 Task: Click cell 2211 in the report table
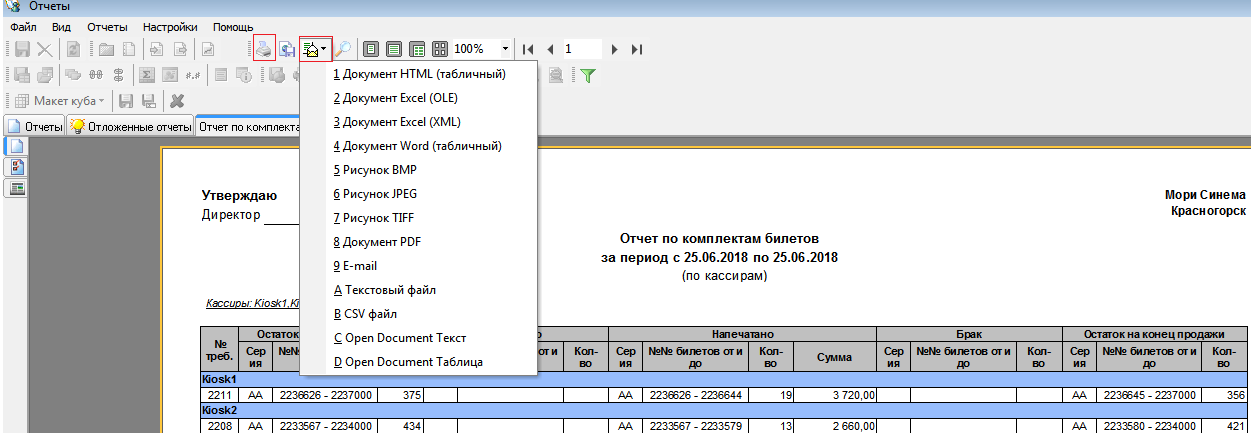(x=220, y=396)
